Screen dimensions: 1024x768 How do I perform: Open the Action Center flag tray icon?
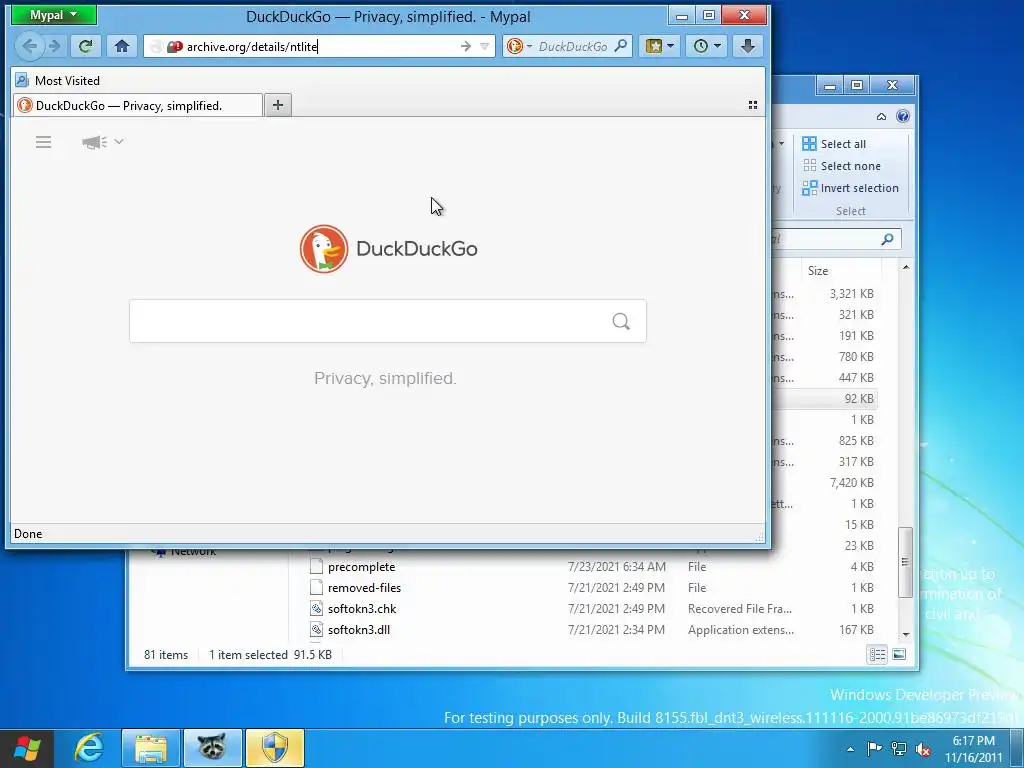click(x=874, y=749)
